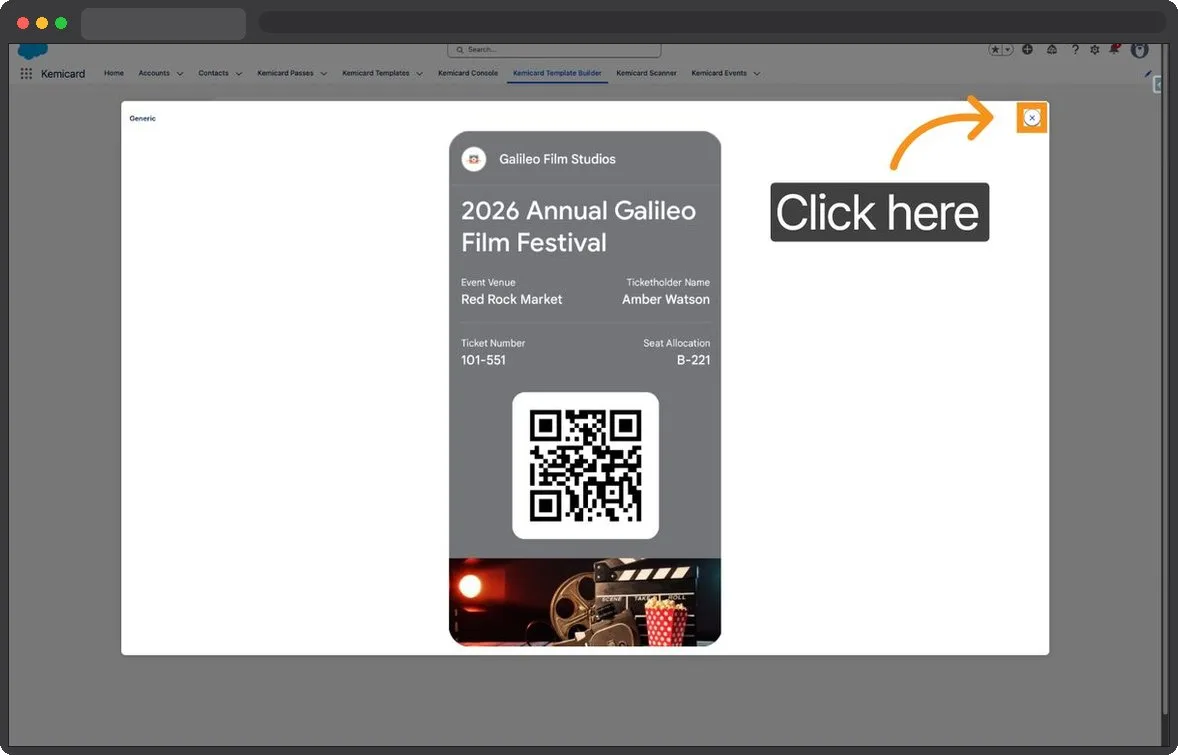
Task: Open the Kemicard Templates tab
Action: pyautogui.click(x=376, y=73)
